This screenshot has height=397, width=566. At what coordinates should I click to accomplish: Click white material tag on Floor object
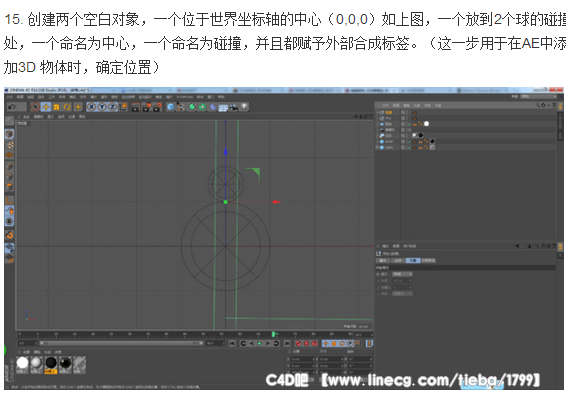click(x=426, y=124)
